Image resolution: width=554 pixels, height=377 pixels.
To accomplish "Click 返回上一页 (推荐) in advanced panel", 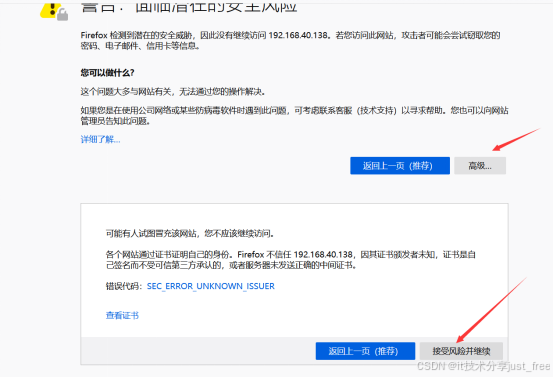I will [365, 351].
